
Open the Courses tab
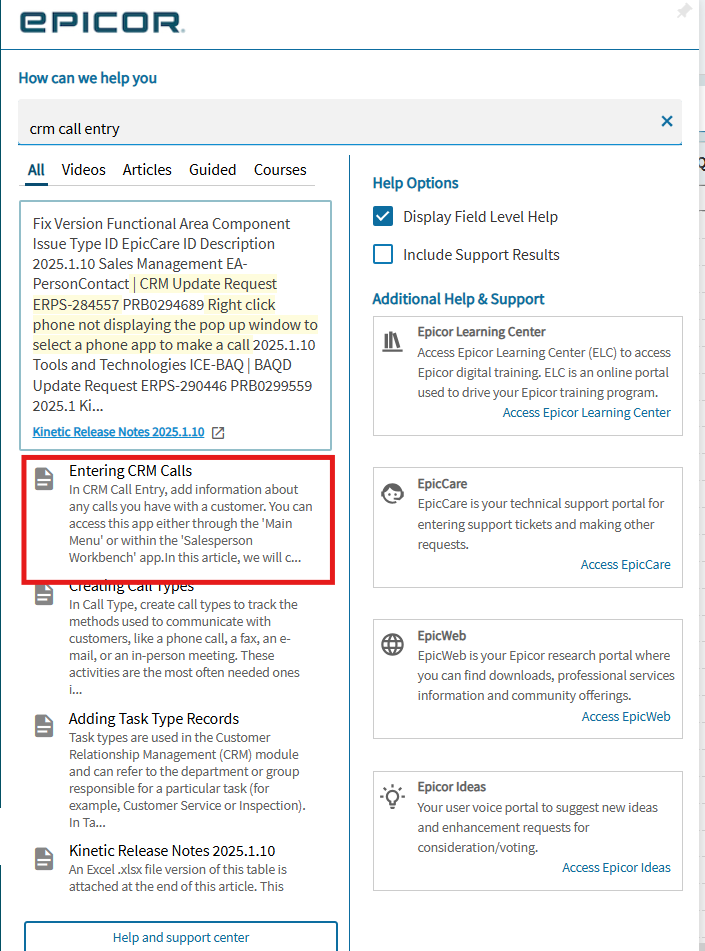click(x=280, y=170)
